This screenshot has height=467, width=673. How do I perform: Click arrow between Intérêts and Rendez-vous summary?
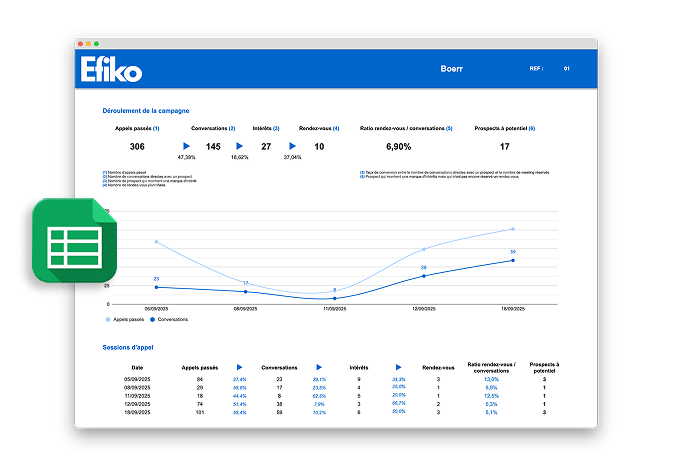292,146
